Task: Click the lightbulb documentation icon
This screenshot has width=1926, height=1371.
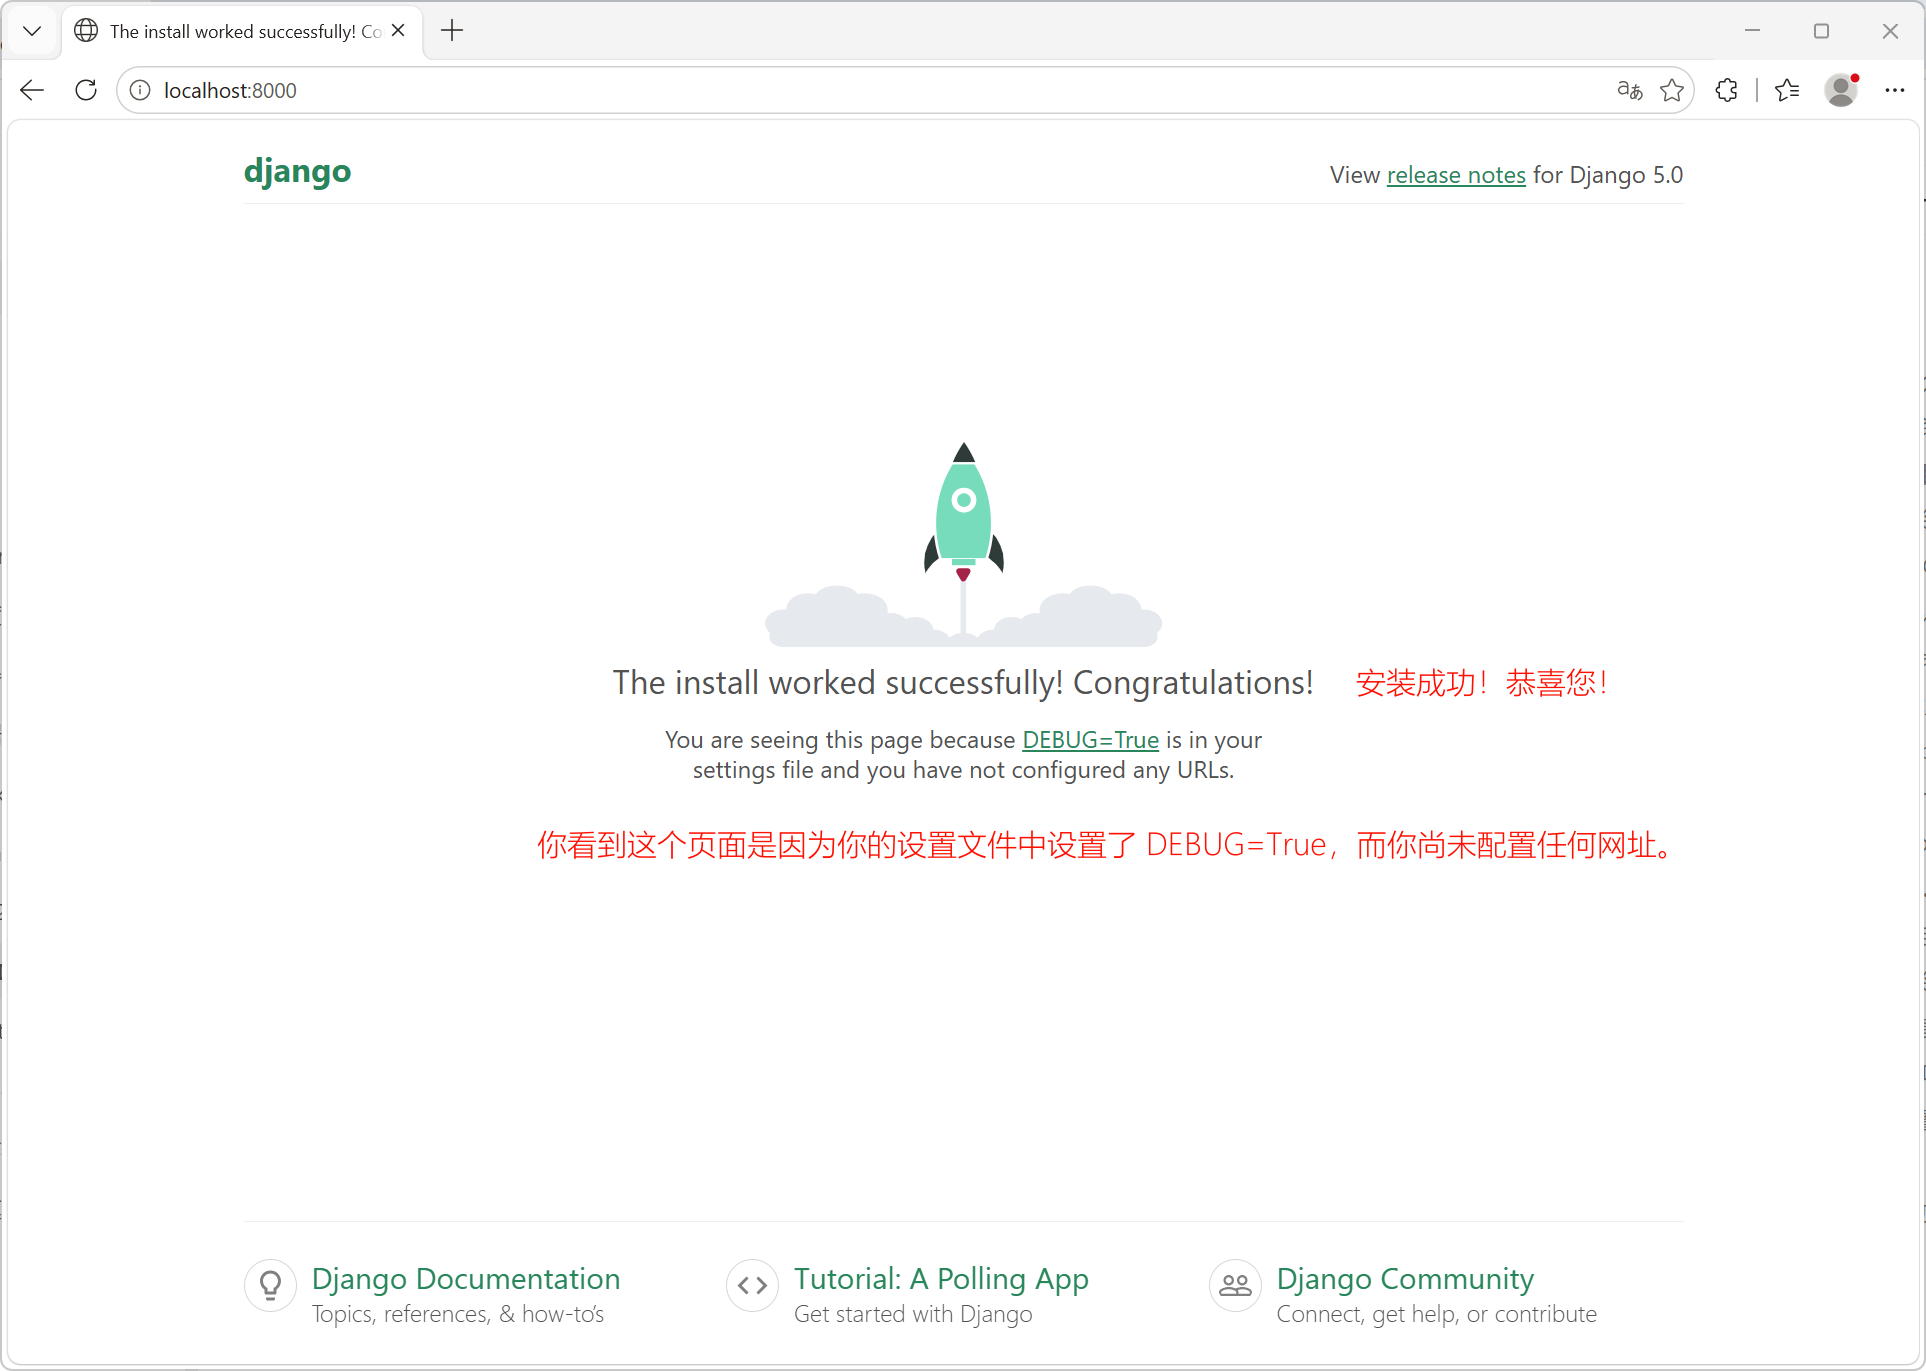Action: click(270, 1285)
